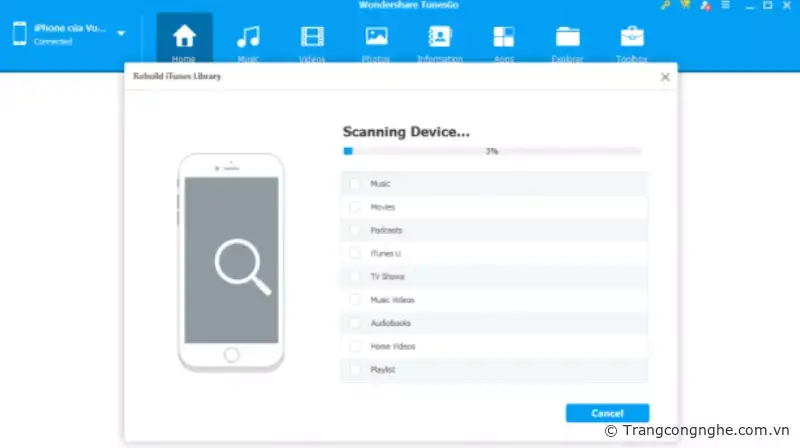This screenshot has width=800, height=448.
Task: Click the scanning progress bar
Action: (x=491, y=151)
